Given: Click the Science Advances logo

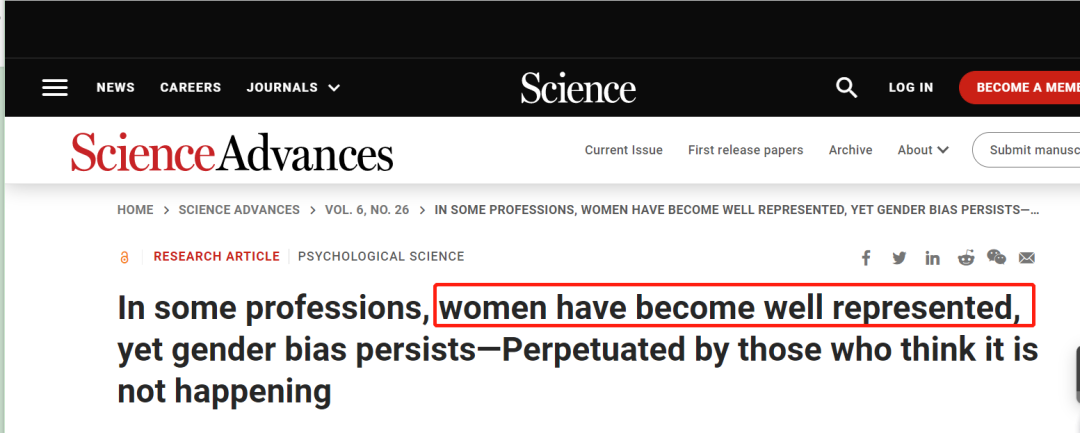Looking at the screenshot, I should click(x=231, y=153).
